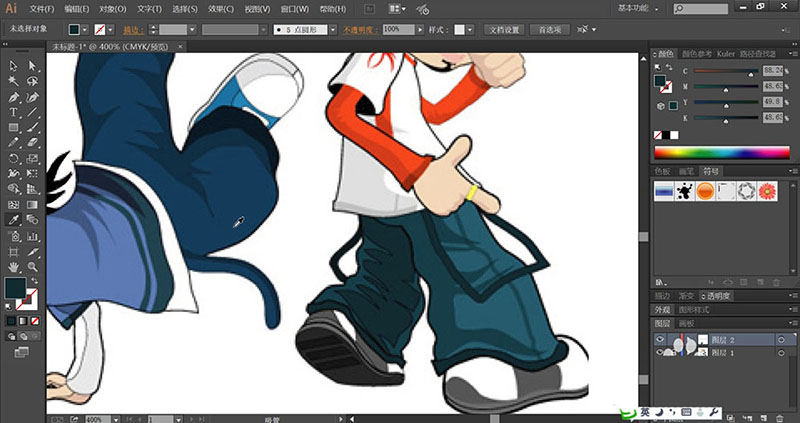
Task: Delete selected layer with the trash icon
Action: coord(778,417)
